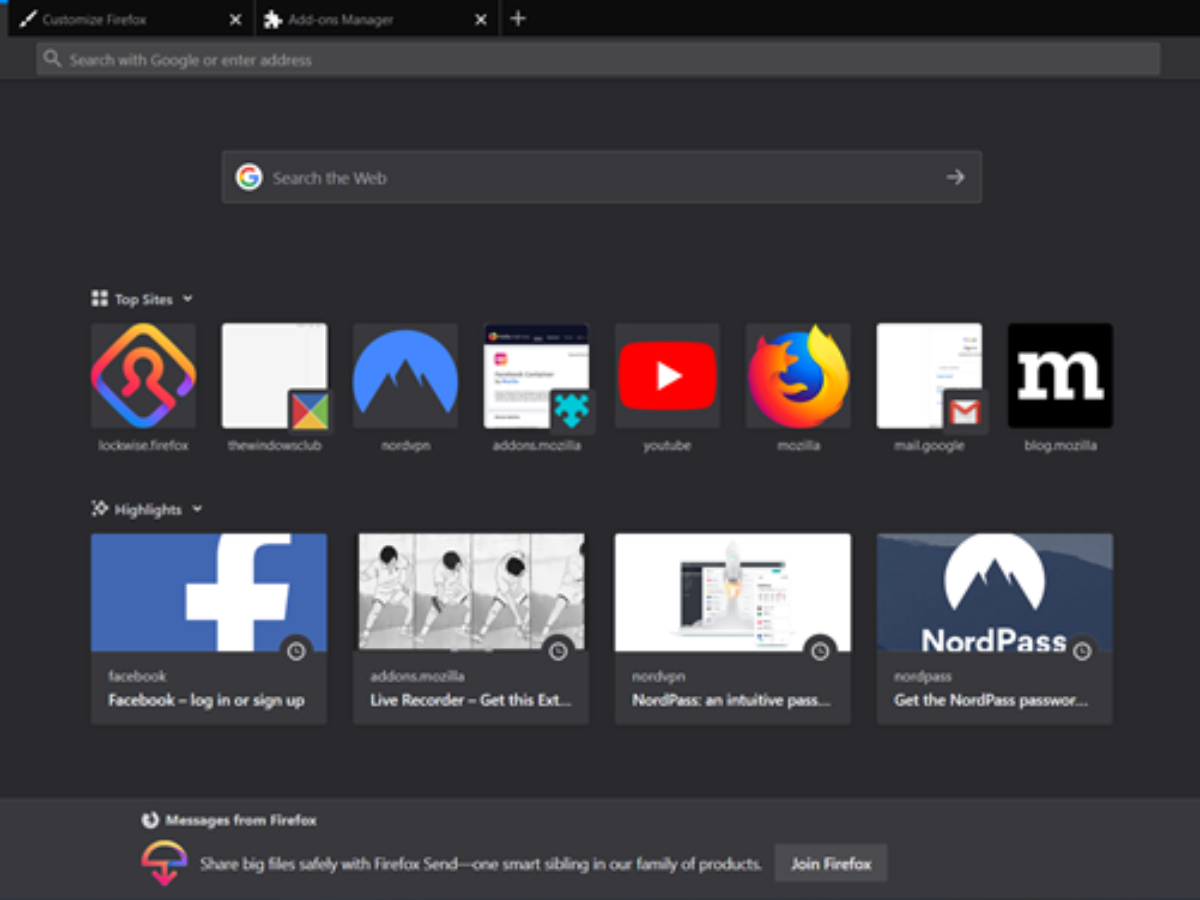Open the nordvpn top site tile
Screen dimensions: 1200x900
pyautogui.click(x=405, y=376)
